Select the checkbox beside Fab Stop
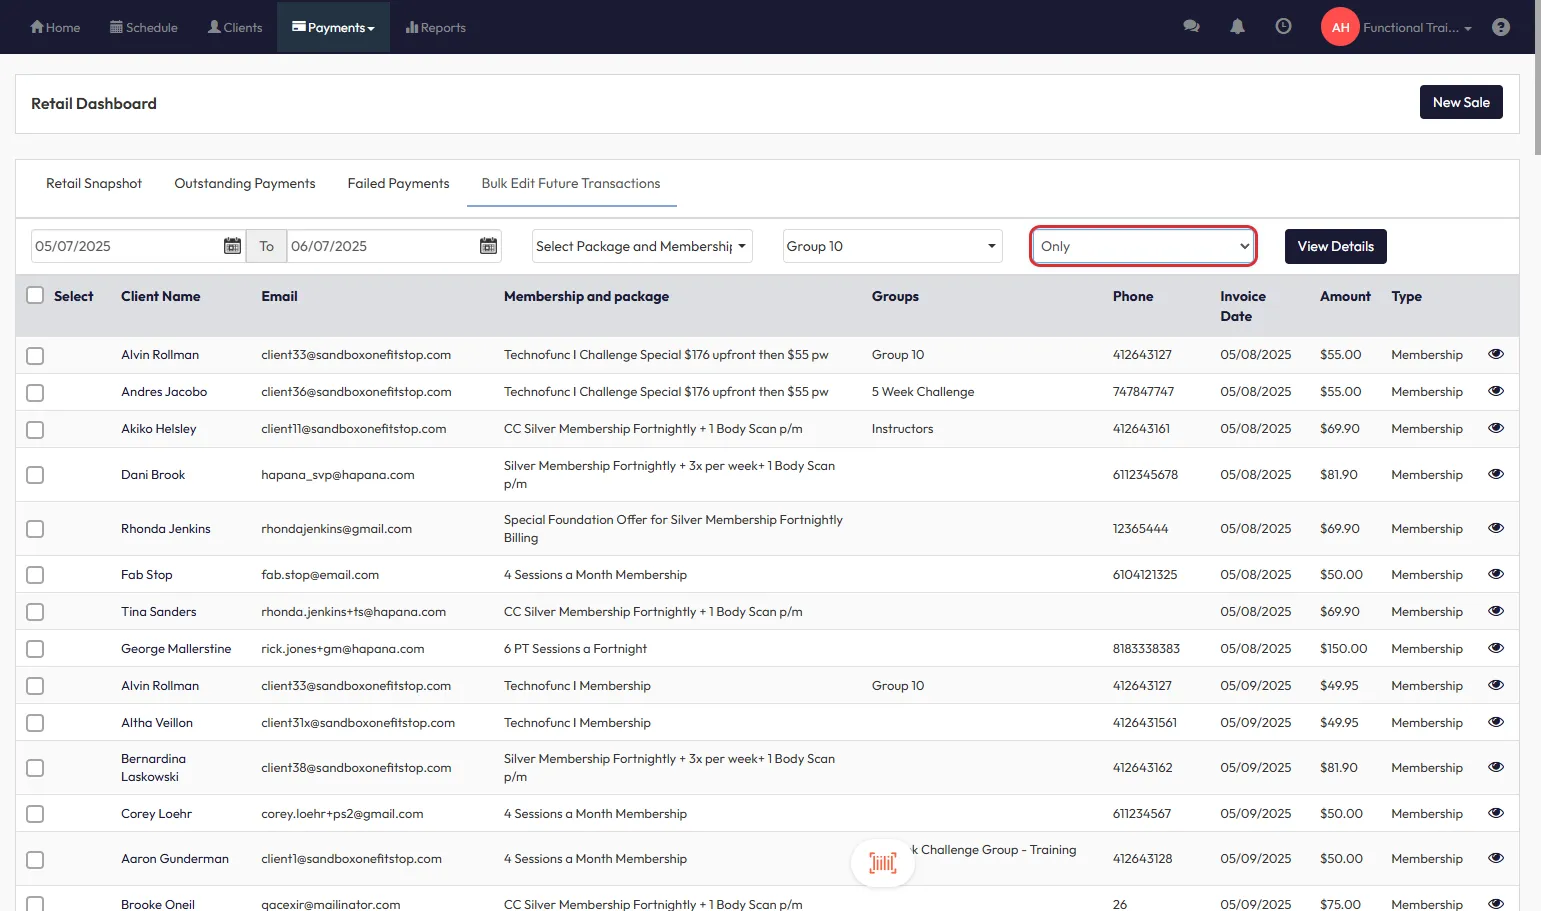This screenshot has height=911, width=1541. click(35, 575)
